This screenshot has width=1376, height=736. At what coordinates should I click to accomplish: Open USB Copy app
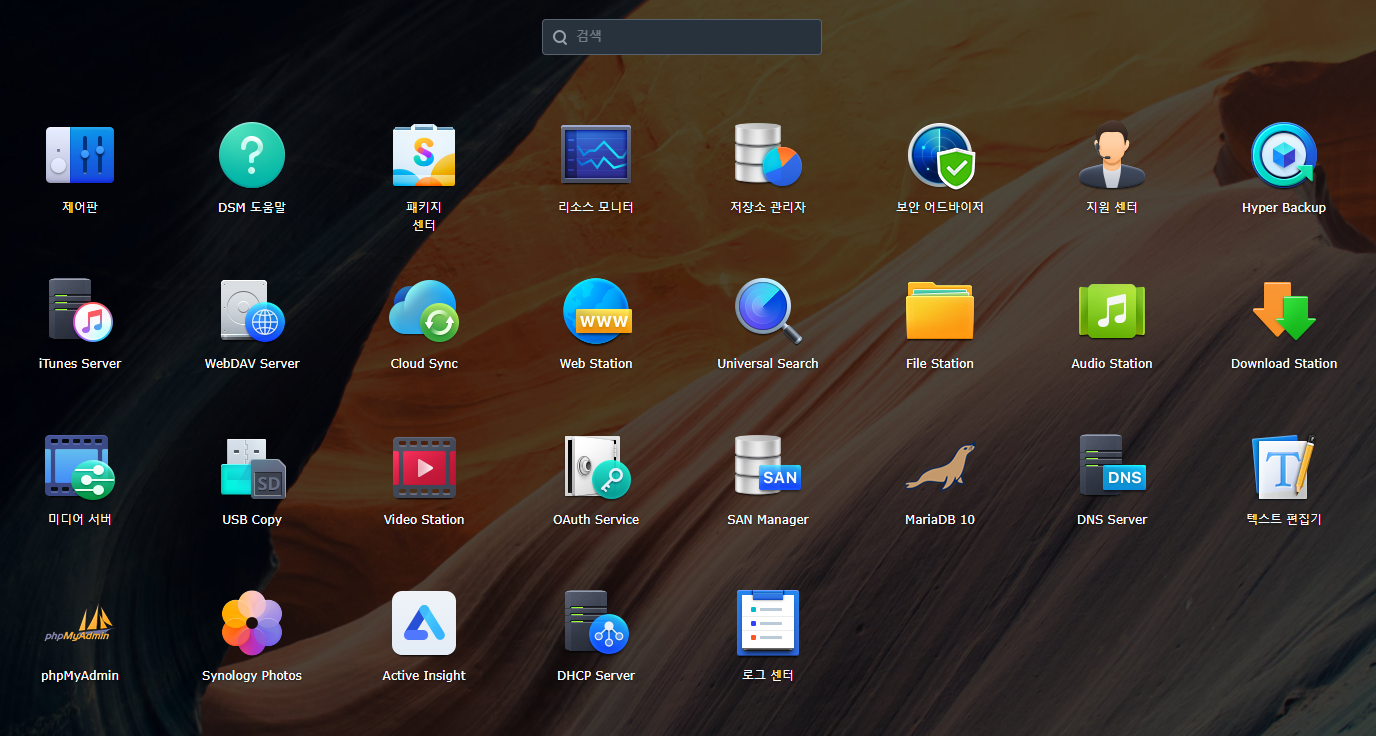pyautogui.click(x=252, y=467)
